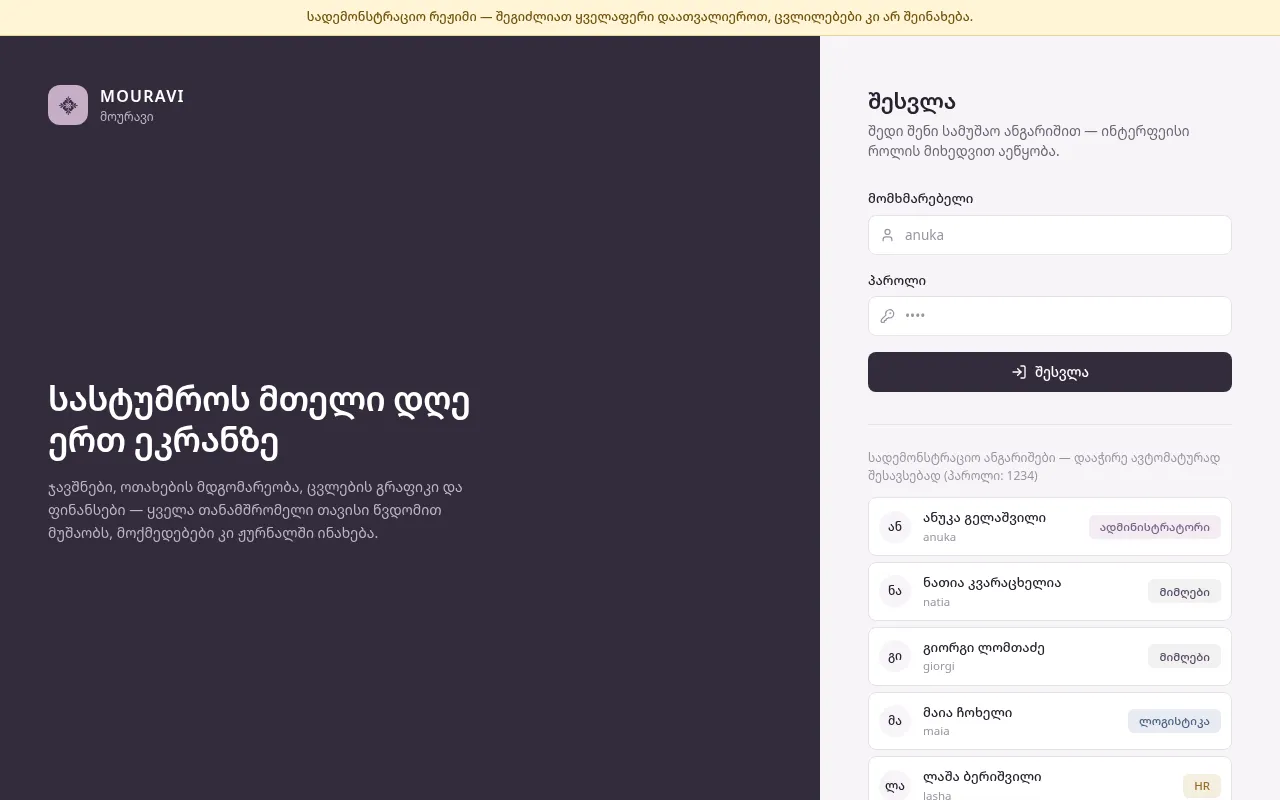Image resolution: width=1280 pixels, height=800 pixels.
Task: Click the მა avatar for მაია ჩოხელი
Action: click(x=895, y=721)
